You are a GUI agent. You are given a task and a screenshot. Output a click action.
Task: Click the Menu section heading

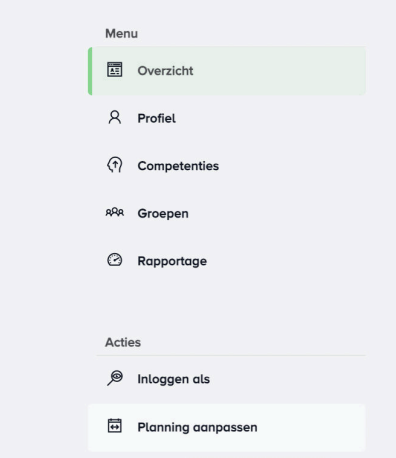(121, 33)
